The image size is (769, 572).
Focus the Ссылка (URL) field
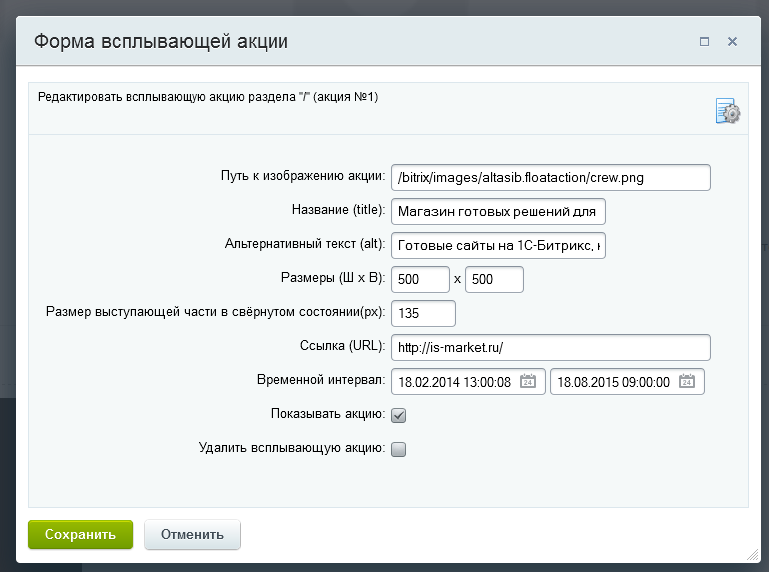pyautogui.click(x=551, y=347)
